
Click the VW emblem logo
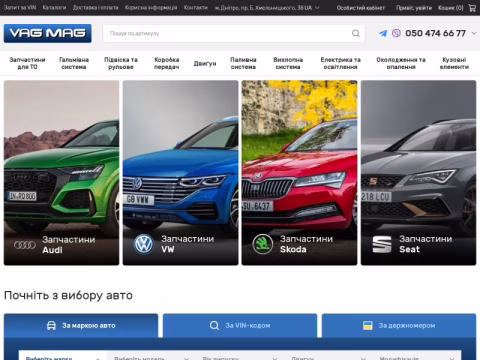click(144, 244)
